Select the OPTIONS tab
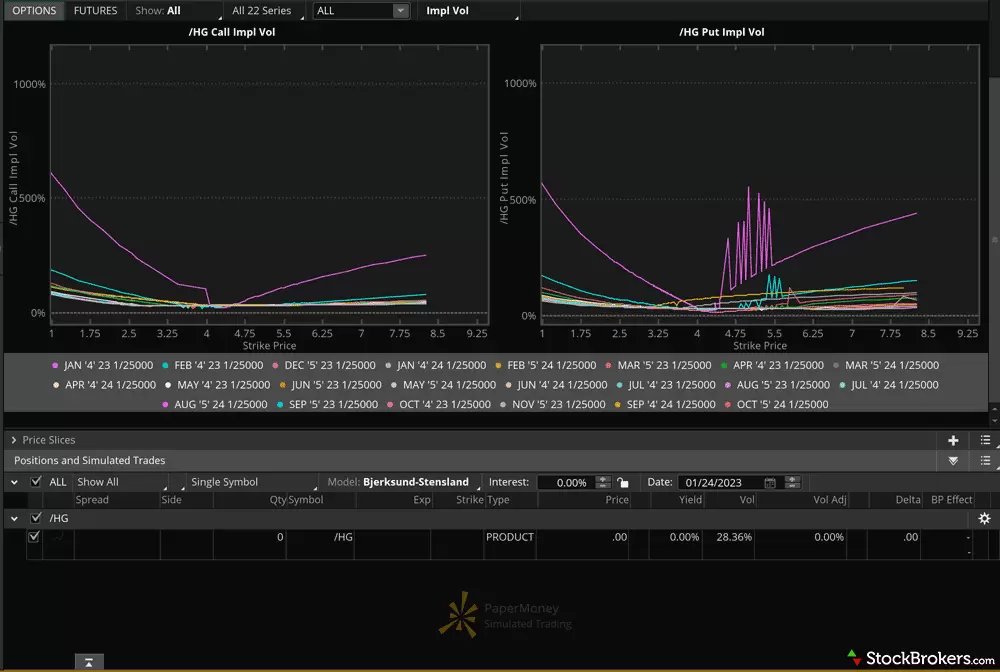The image size is (1000, 672). pyautogui.click(x=34, y=11)
